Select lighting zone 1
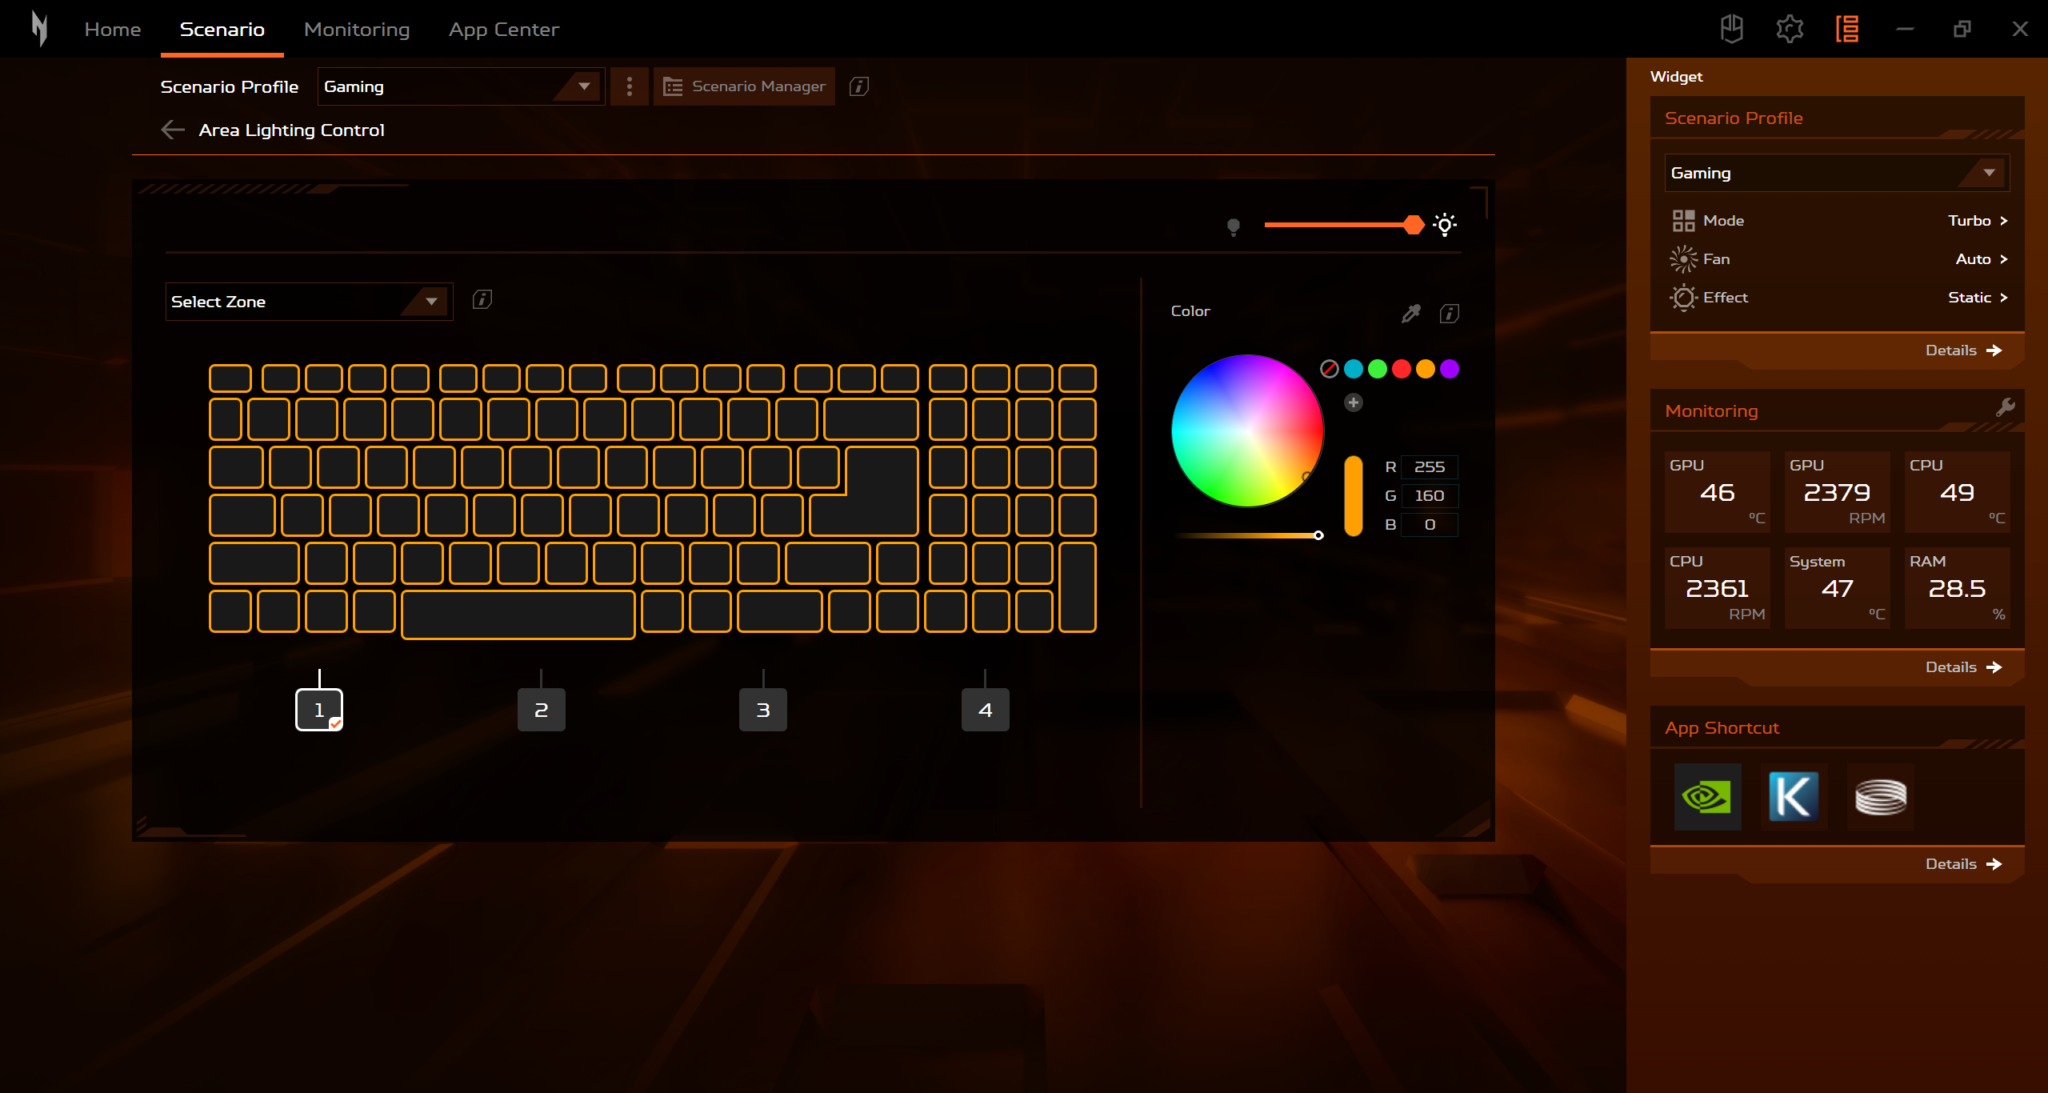 click(x=319, y=710)
